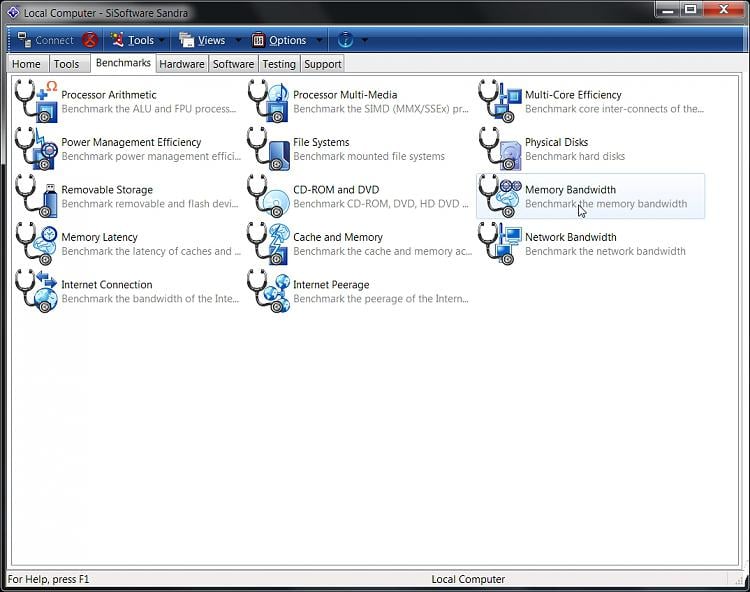
Task: Switch to the Software tab
Action: 233,64
